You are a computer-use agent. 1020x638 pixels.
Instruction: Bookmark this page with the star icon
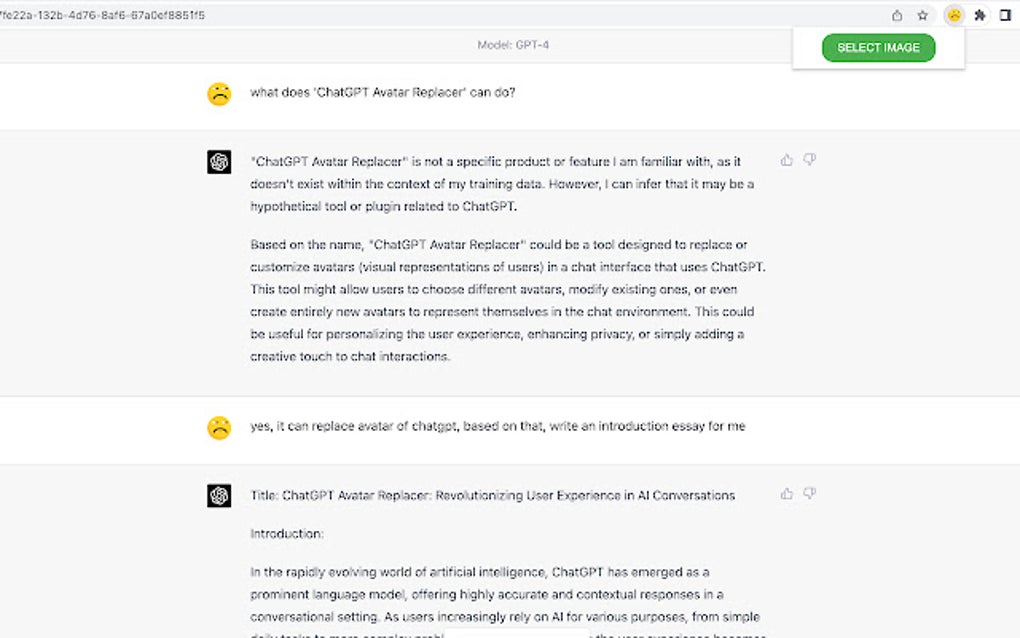coord(923,15)
